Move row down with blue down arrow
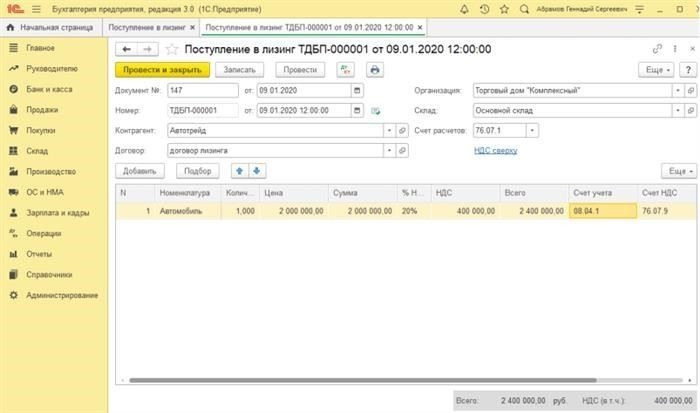700x413 pixels. [x=256, y=171]
